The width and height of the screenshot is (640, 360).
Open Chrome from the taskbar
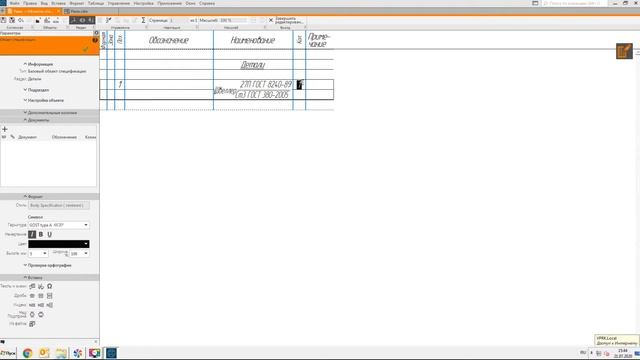click(27, 353)
